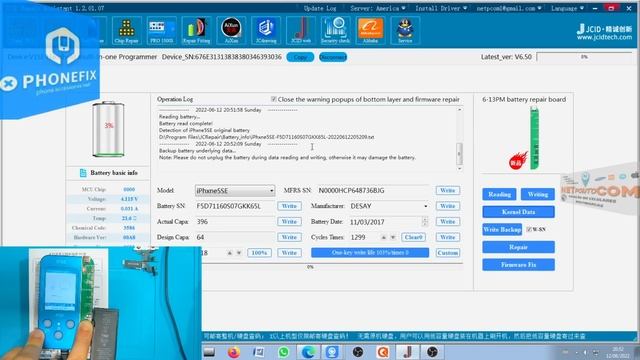Image resolution: width=640 pixels, height=360 pixels.
Task: Open Update Log menu item
Action: (x=320, y=8)
